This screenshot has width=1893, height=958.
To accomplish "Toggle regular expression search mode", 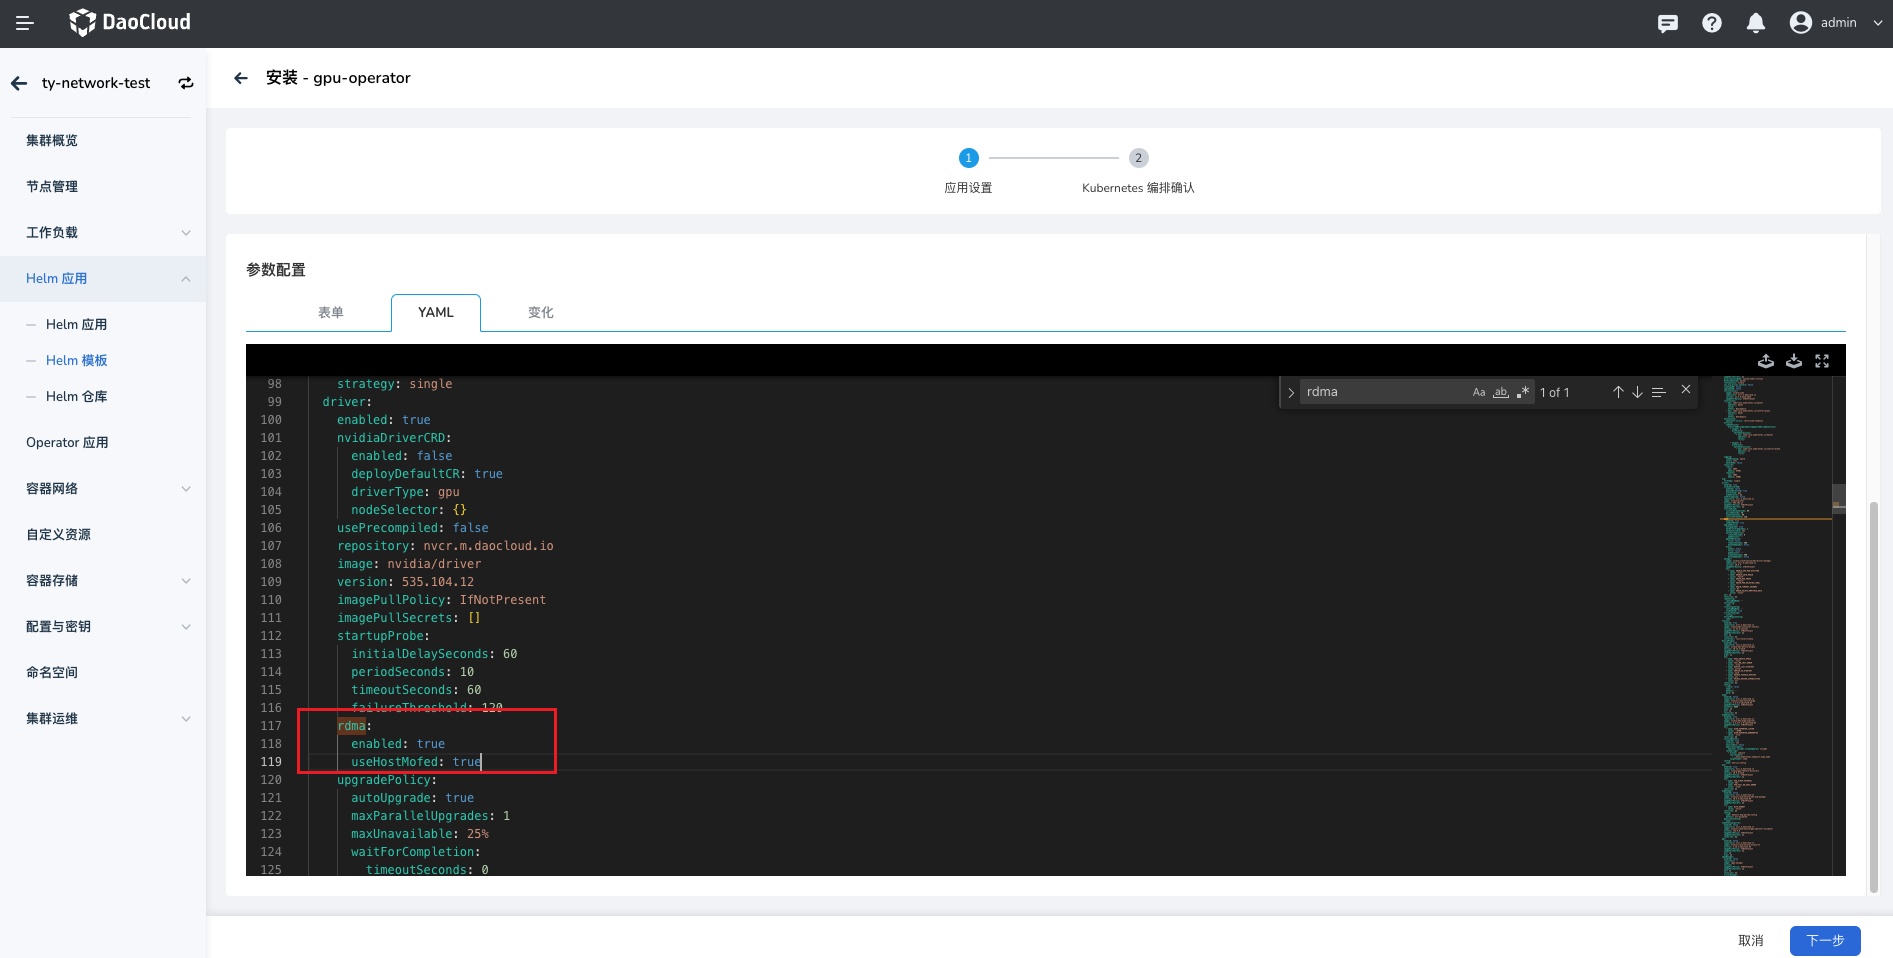I will click(x=1523, y=392).
